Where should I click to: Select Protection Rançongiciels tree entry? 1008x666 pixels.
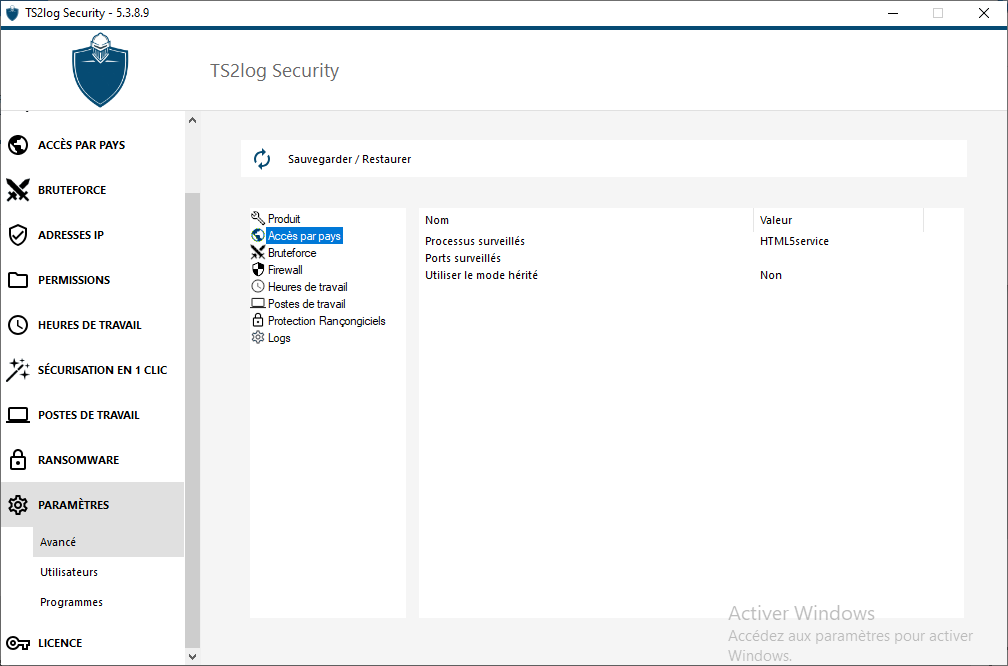(x=327, y=321)
